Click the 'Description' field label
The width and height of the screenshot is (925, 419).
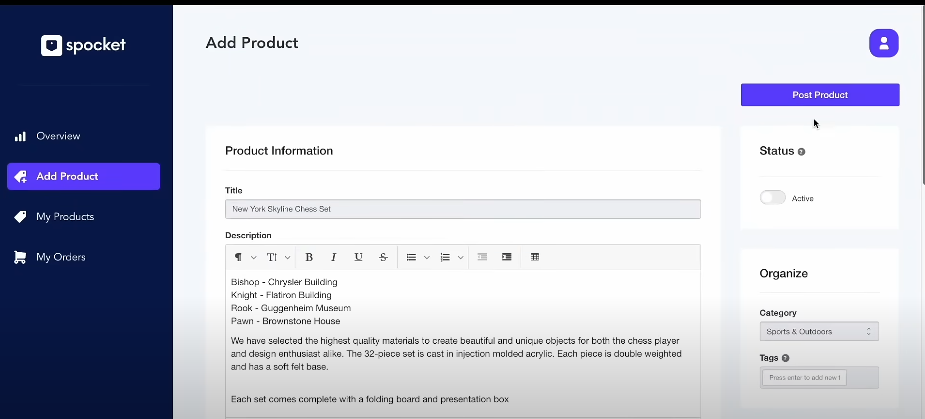[x=248, y=235]
